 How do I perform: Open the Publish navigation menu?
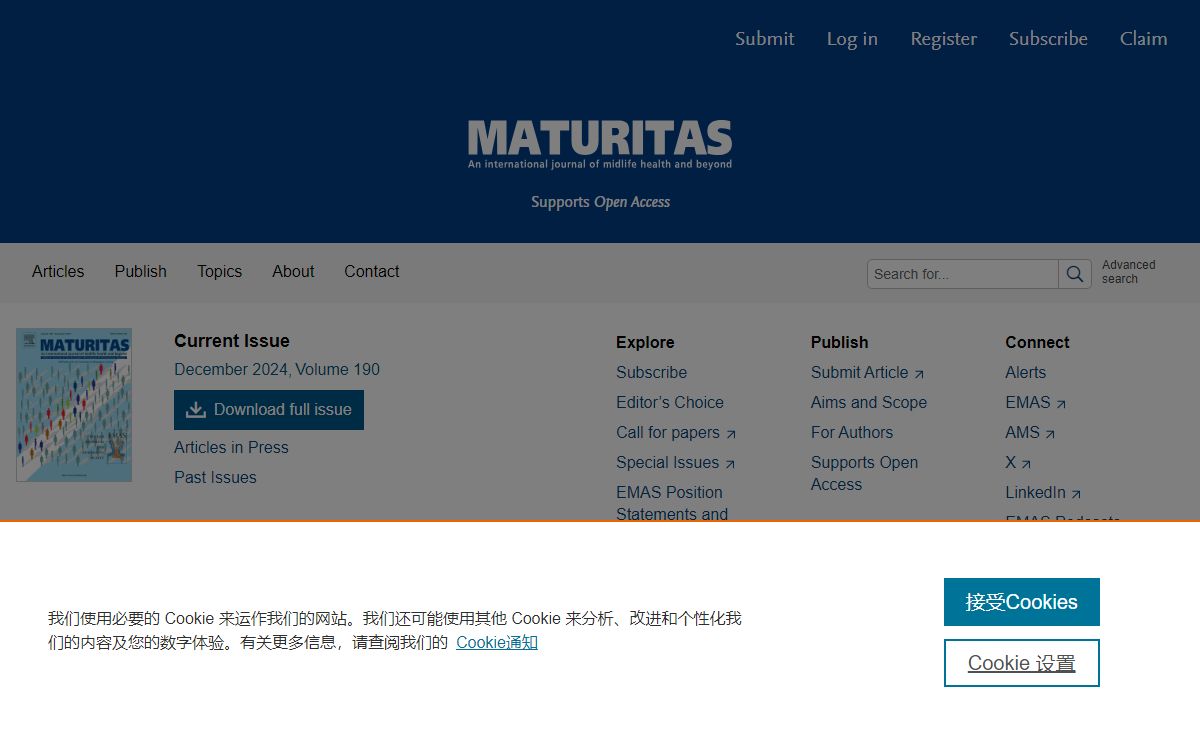pos(140,271)
